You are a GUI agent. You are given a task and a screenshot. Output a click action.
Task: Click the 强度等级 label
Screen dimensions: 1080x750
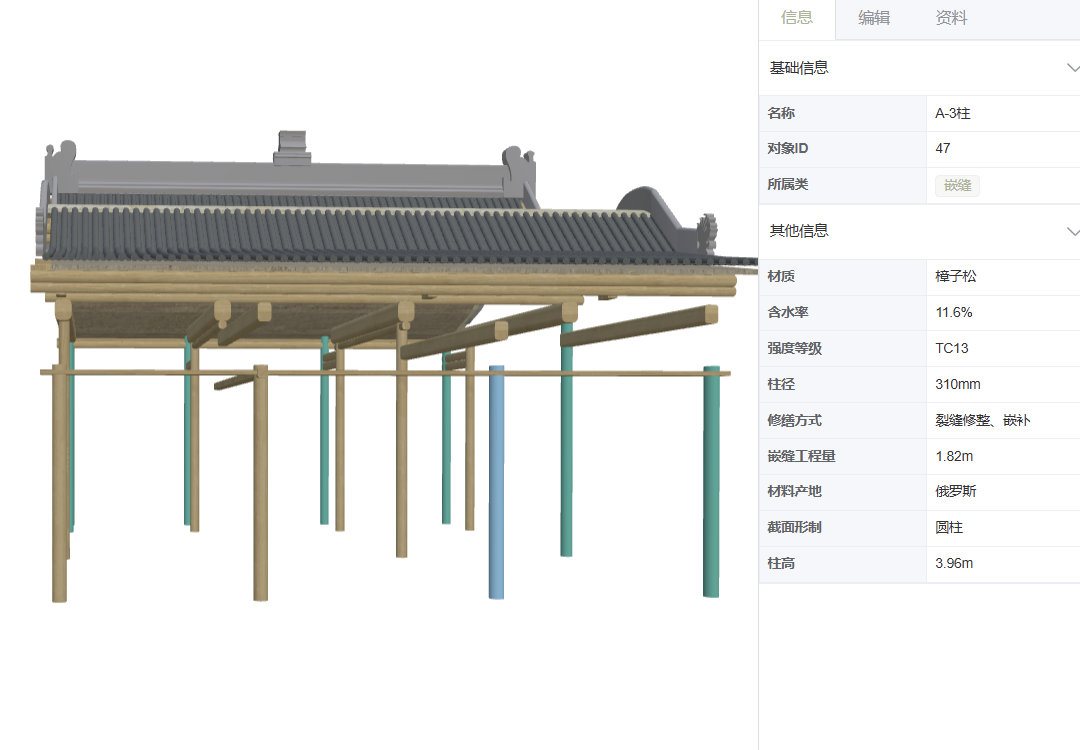[794, 348]
